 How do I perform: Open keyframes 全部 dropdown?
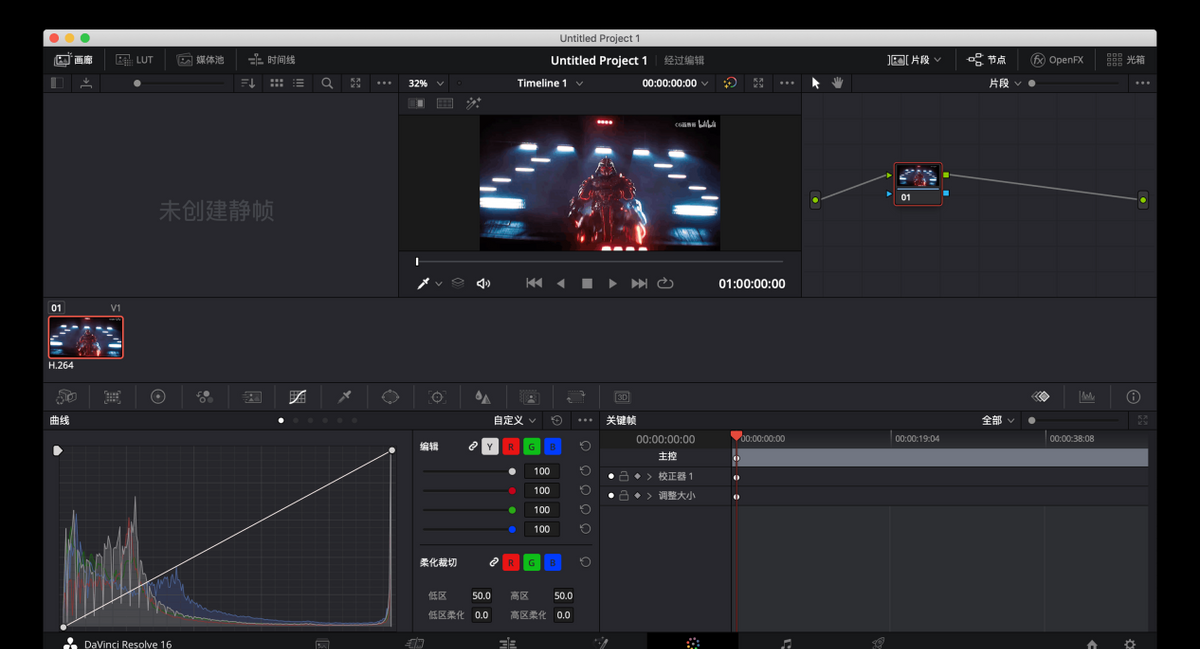998,421
